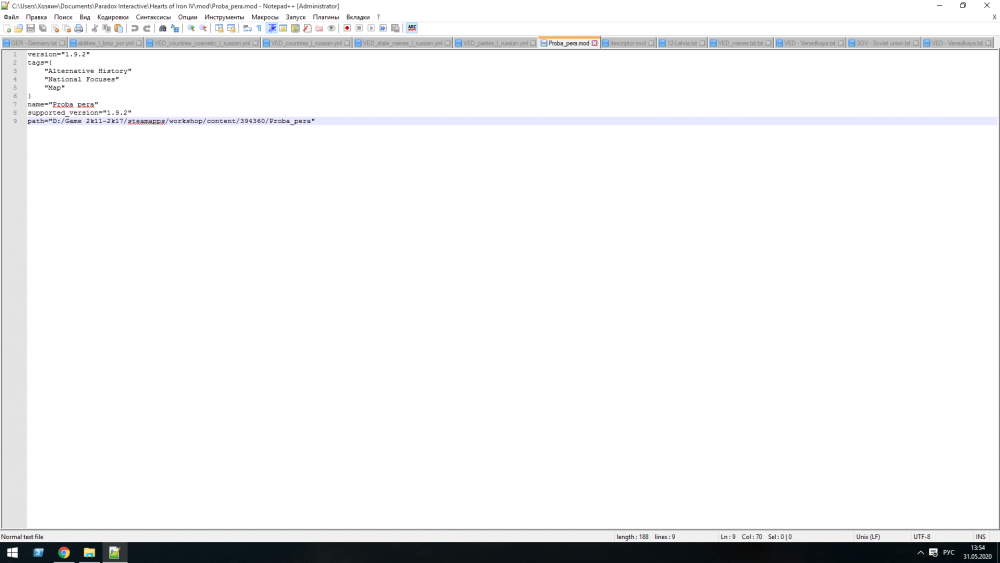The image size is (1000, 563).
Task: Click the Zoom Out toolbar icon
Action: point(203,28)
